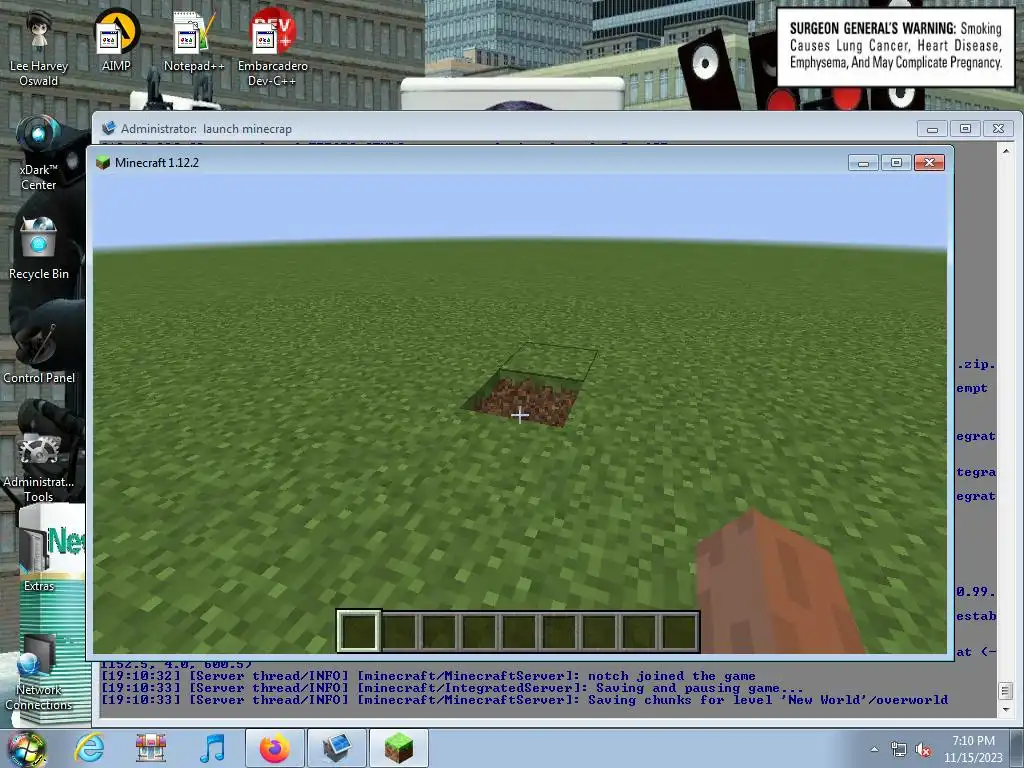The width and height of the screenshot is (1024, 768).
Task: Click the console scrollbar up arrow
Action: click(1006, 151)
